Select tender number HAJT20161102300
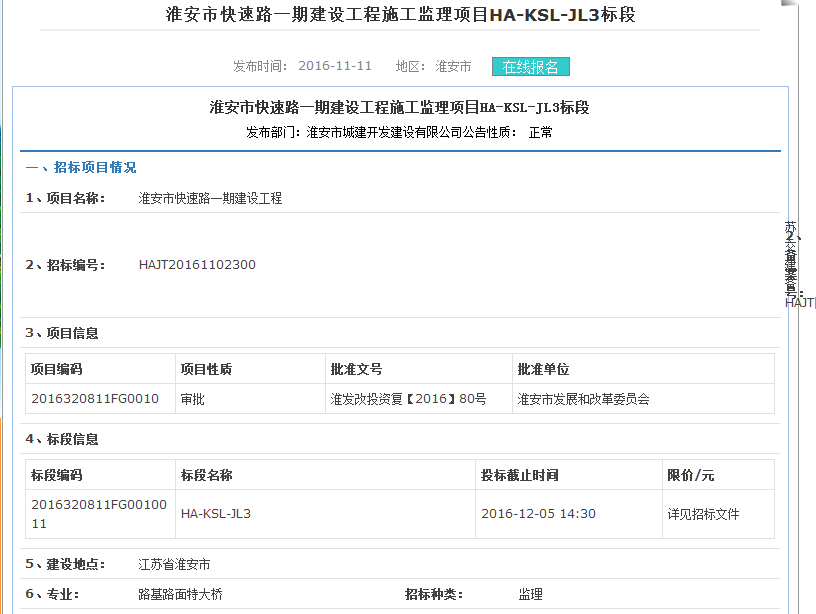Viewport: 816px width, 614px height. click(197, 265)
